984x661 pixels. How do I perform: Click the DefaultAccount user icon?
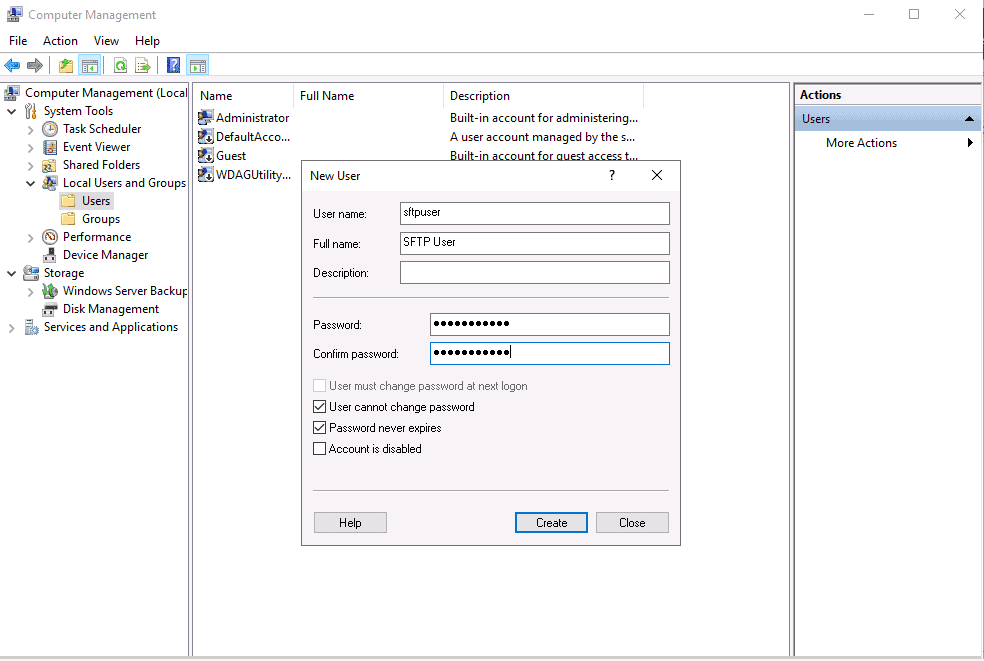click(x=205, y=136)
